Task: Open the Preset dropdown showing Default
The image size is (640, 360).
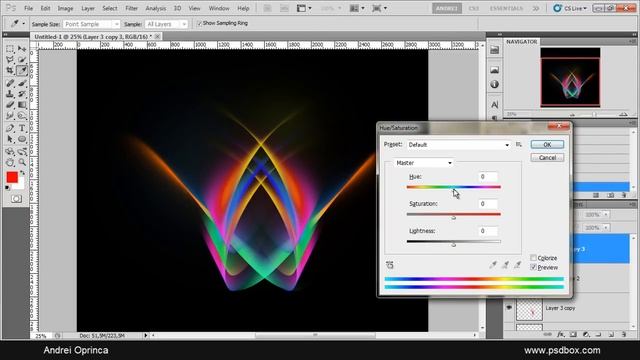Action: click(459, 144)
